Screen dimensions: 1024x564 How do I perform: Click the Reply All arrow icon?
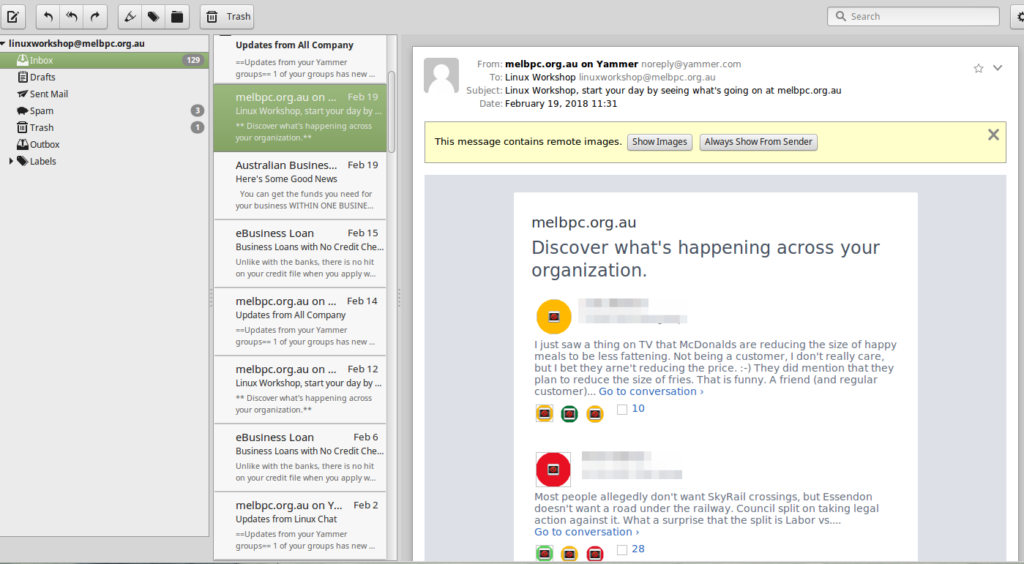point(71,16)
